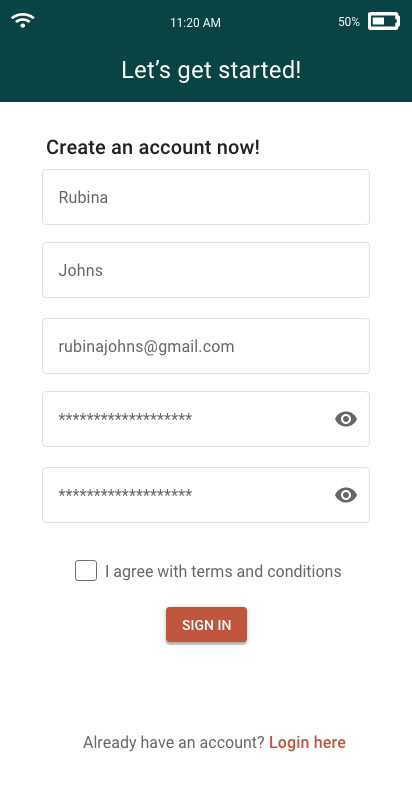Tap the 50% battery percentage
This screenshot has width=412, height=796.
[349, 22]
